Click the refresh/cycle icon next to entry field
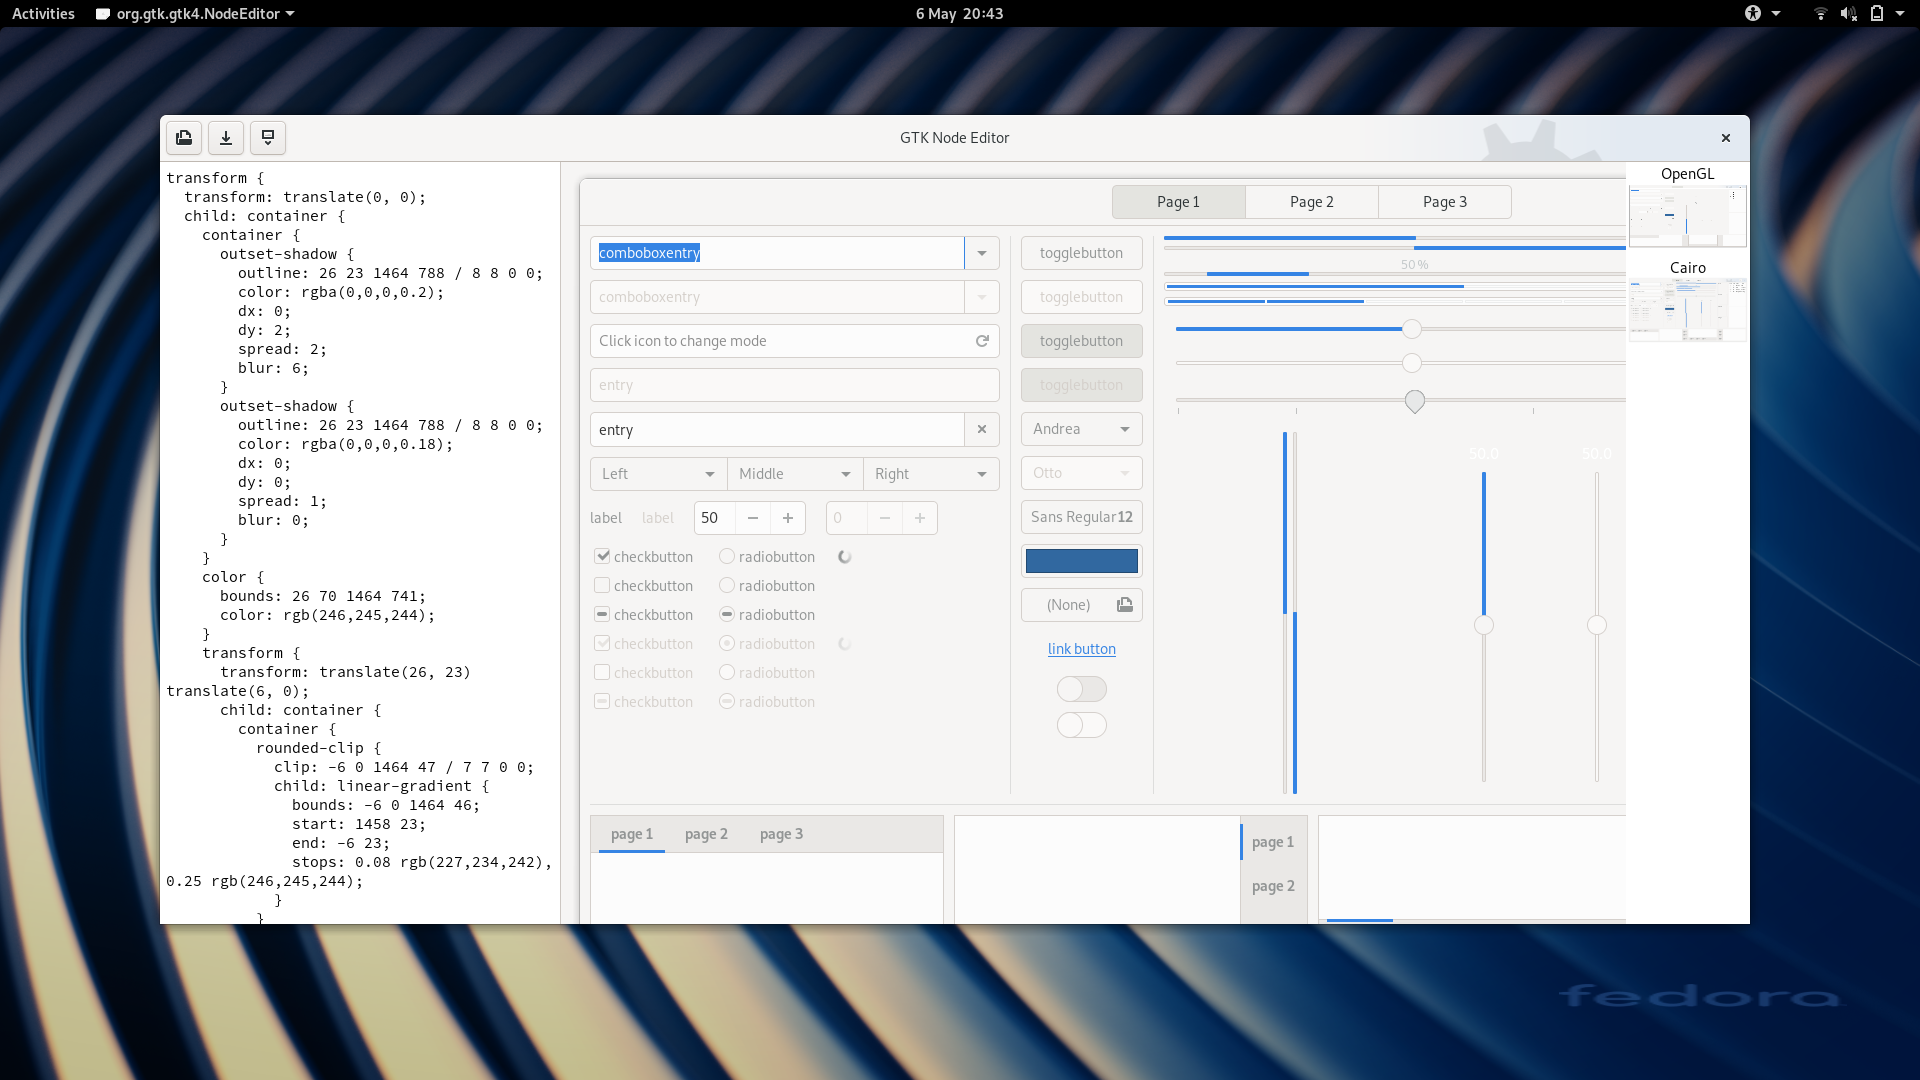Screen dimensions: 1920x1080 982,340
